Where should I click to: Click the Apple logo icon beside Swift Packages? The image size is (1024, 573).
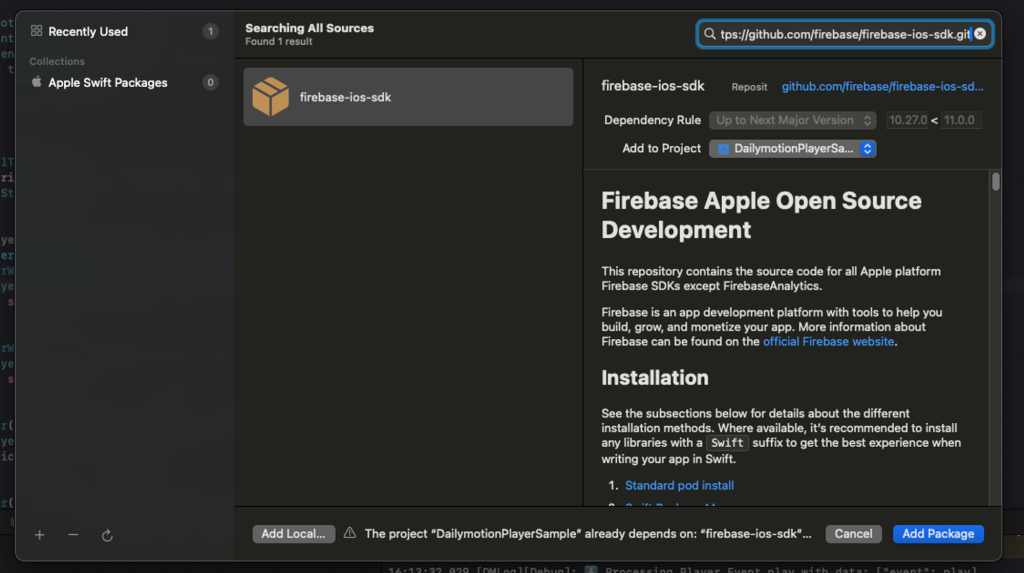click(37, 82)
